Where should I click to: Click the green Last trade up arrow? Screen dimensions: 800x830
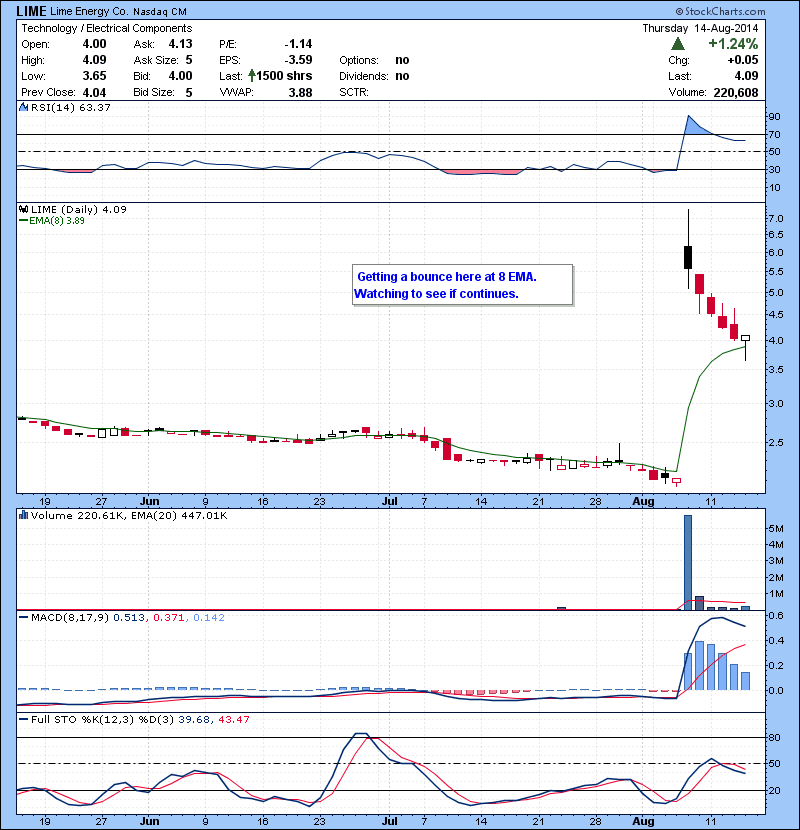(x=251, y=76)
